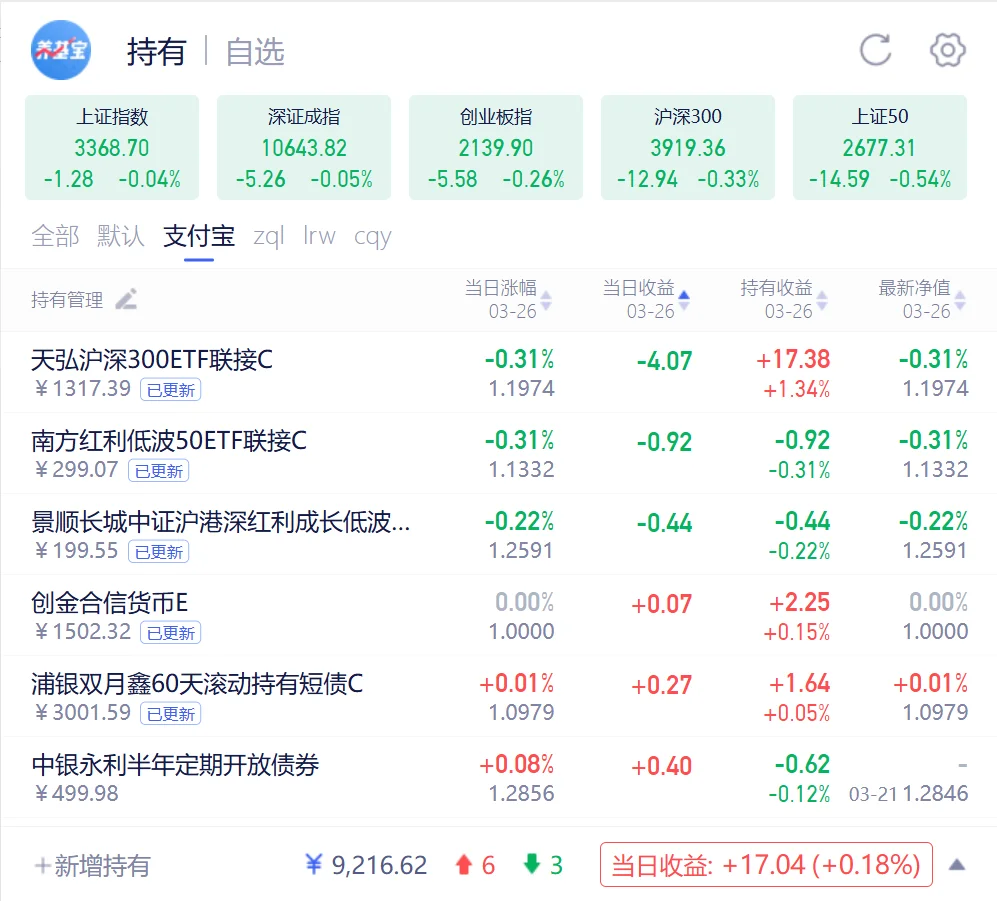
Task: Click the 已更新 badge under 创金合信货币E
Action: point(170,633)
